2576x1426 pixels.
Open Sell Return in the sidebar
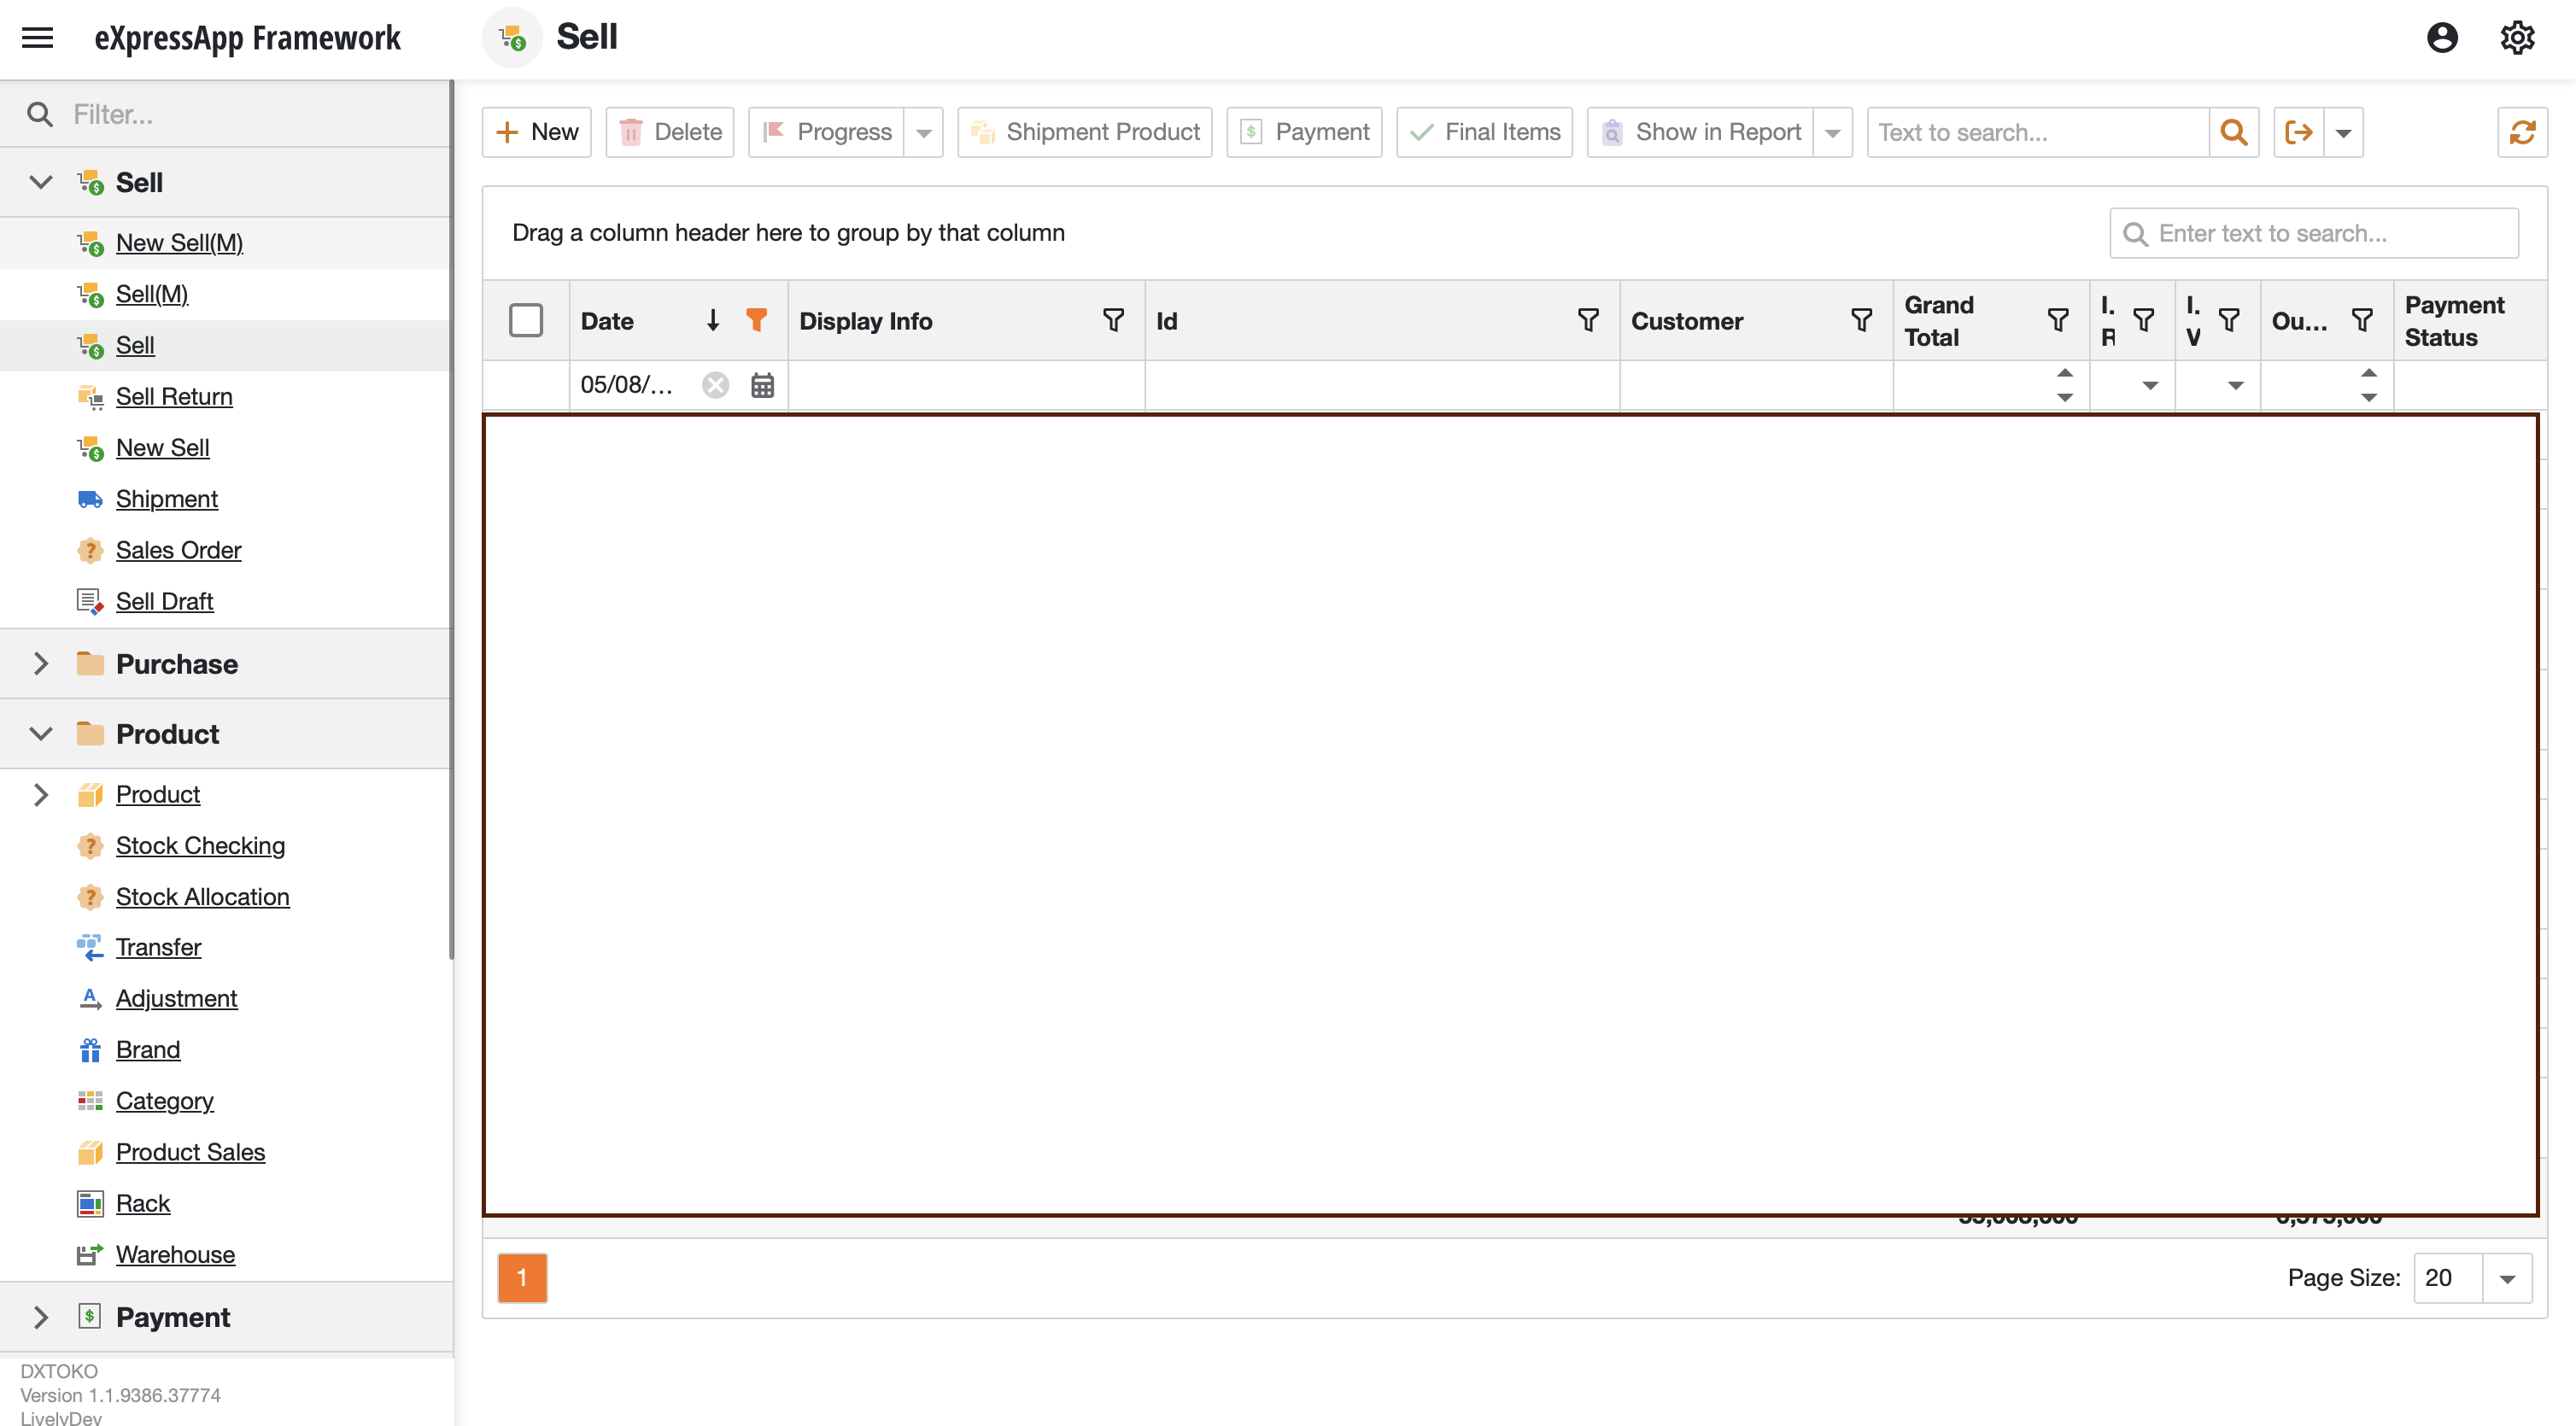174,396
